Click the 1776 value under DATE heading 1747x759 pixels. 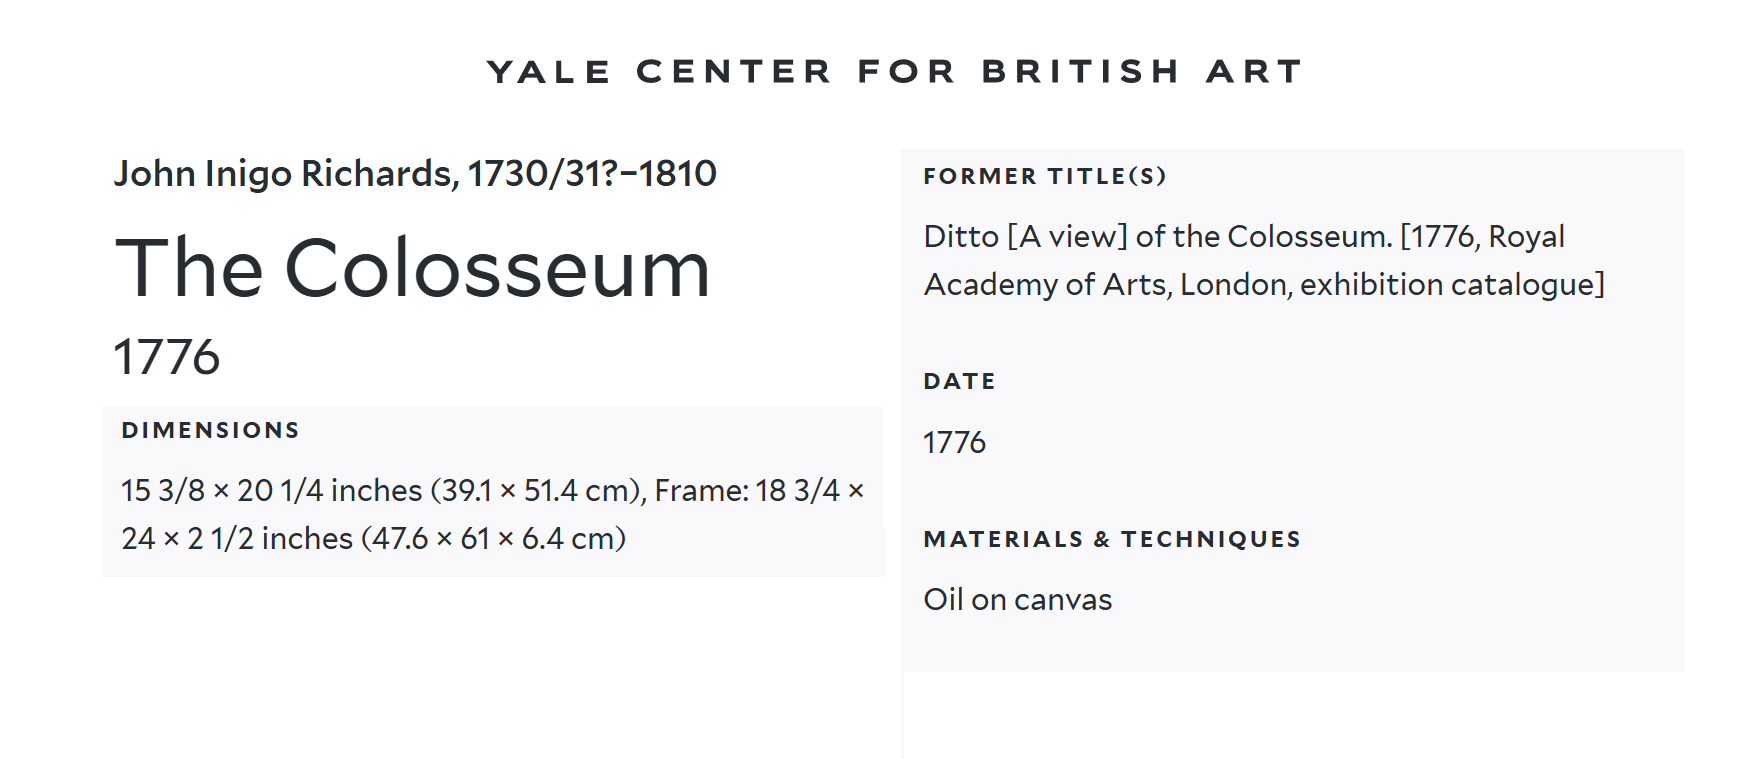[954, 443]
